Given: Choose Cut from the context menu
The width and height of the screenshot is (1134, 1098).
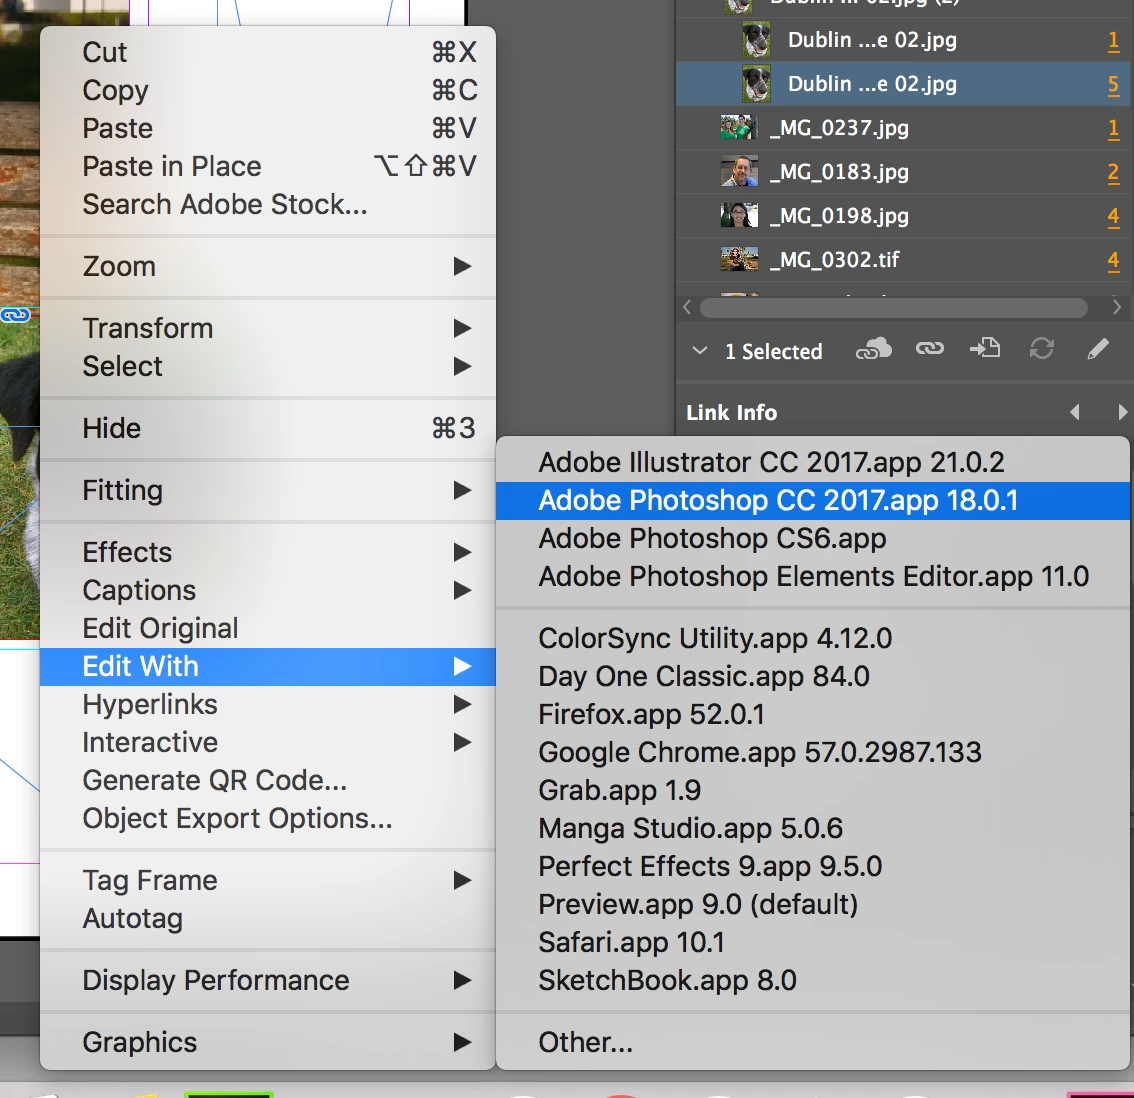Looking at the screenshot, I should click(x=268, y=52).
